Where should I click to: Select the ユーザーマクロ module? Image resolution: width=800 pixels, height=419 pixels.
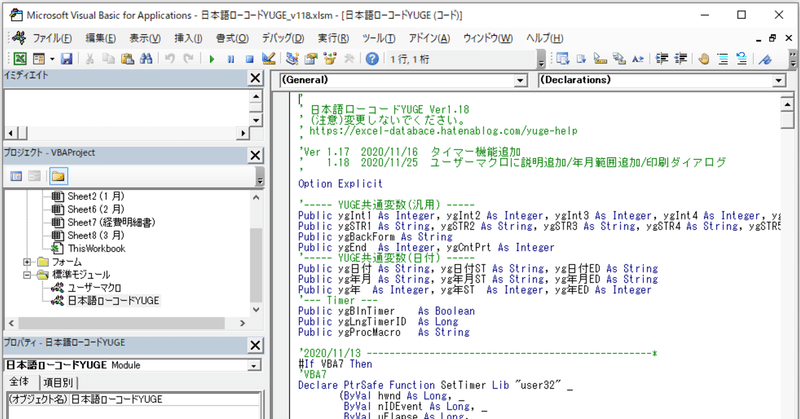[x=94, y=288]
